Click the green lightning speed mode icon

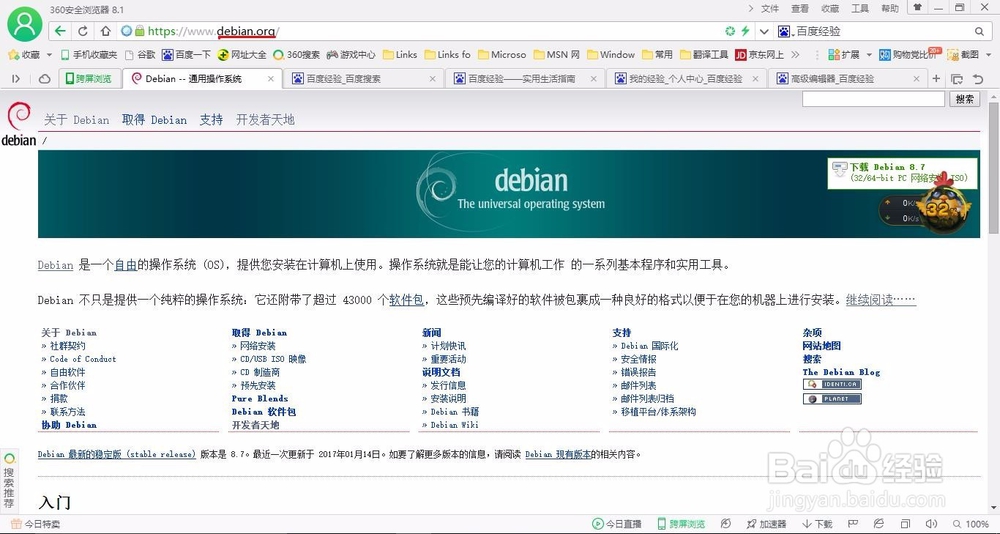(744, 31)
